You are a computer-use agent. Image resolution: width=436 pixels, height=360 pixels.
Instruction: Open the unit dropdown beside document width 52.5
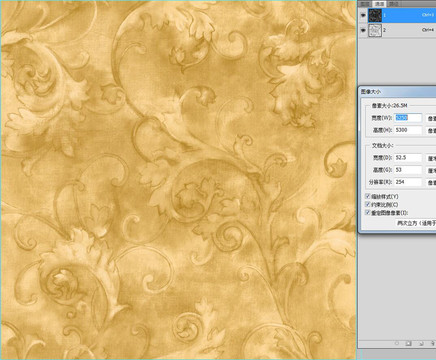pyautogui.click(x=431, y=158)
